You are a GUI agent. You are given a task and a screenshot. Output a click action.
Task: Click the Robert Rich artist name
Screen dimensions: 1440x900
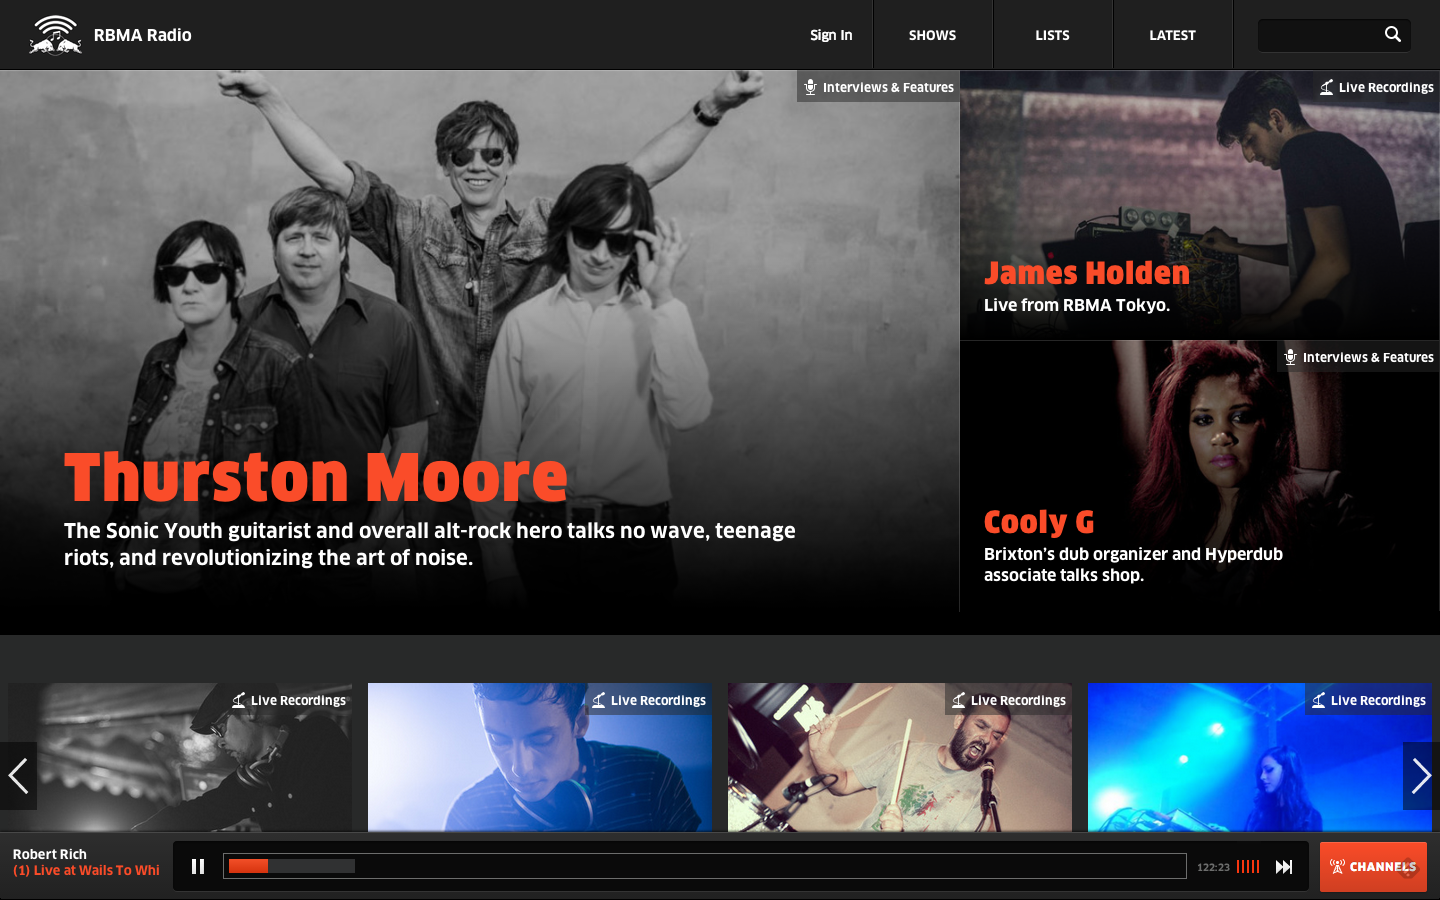(x=50, y=854)
